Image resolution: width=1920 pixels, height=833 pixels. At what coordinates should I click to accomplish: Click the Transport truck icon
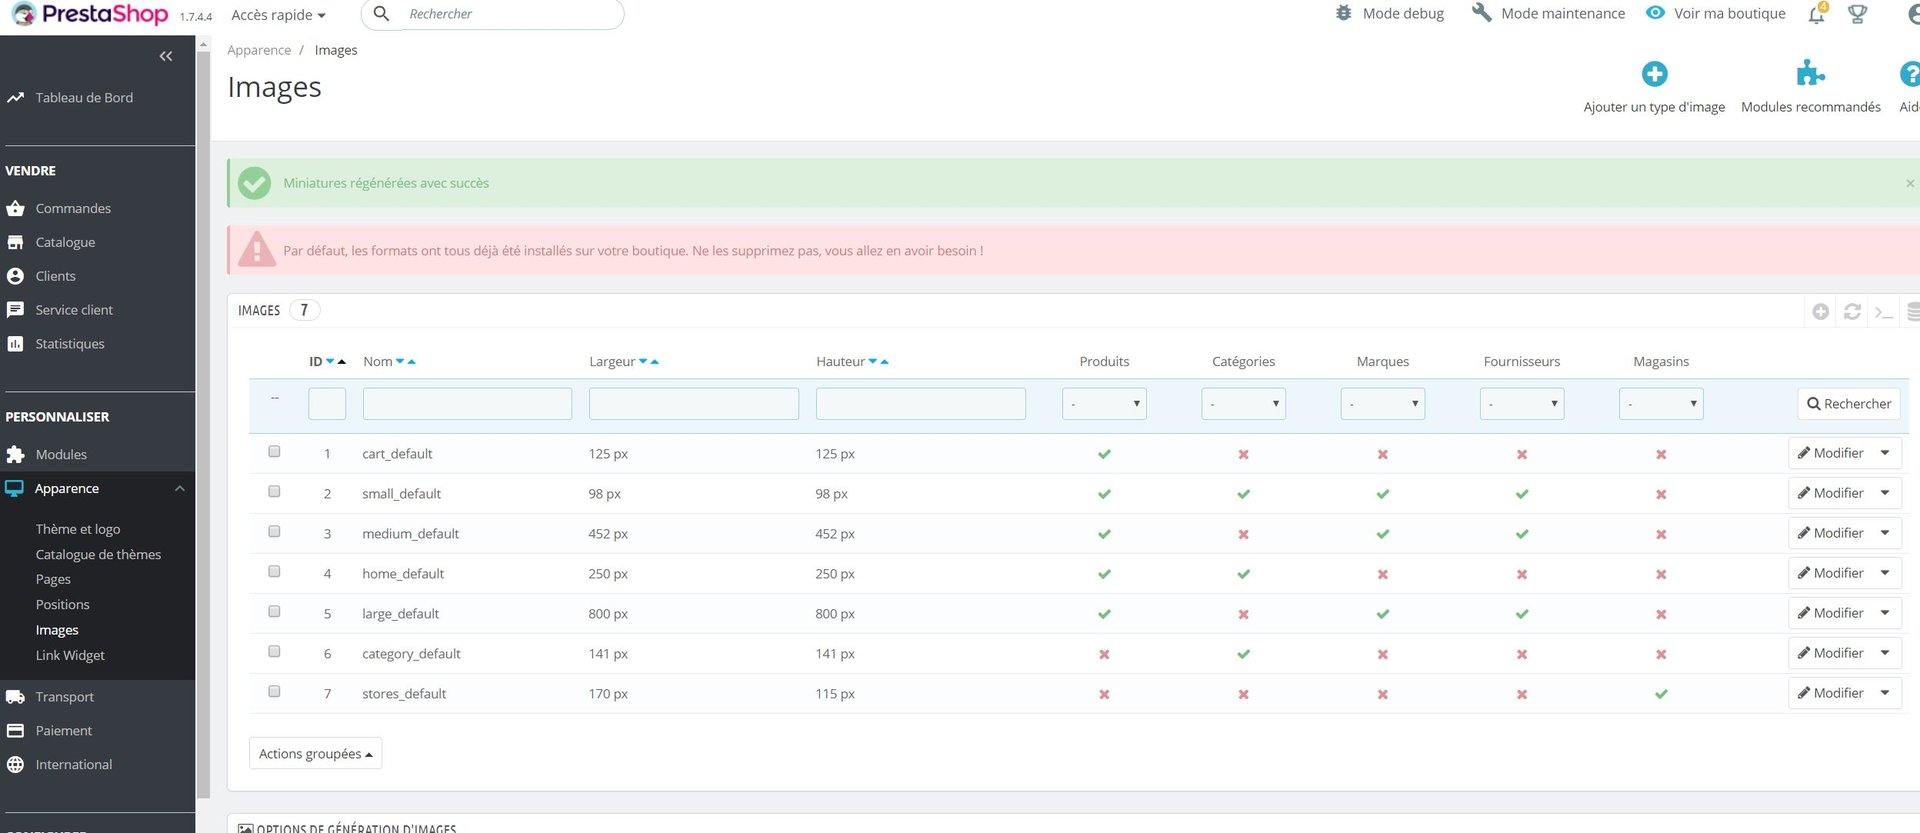pyautogui.click(x=15, y=697)
